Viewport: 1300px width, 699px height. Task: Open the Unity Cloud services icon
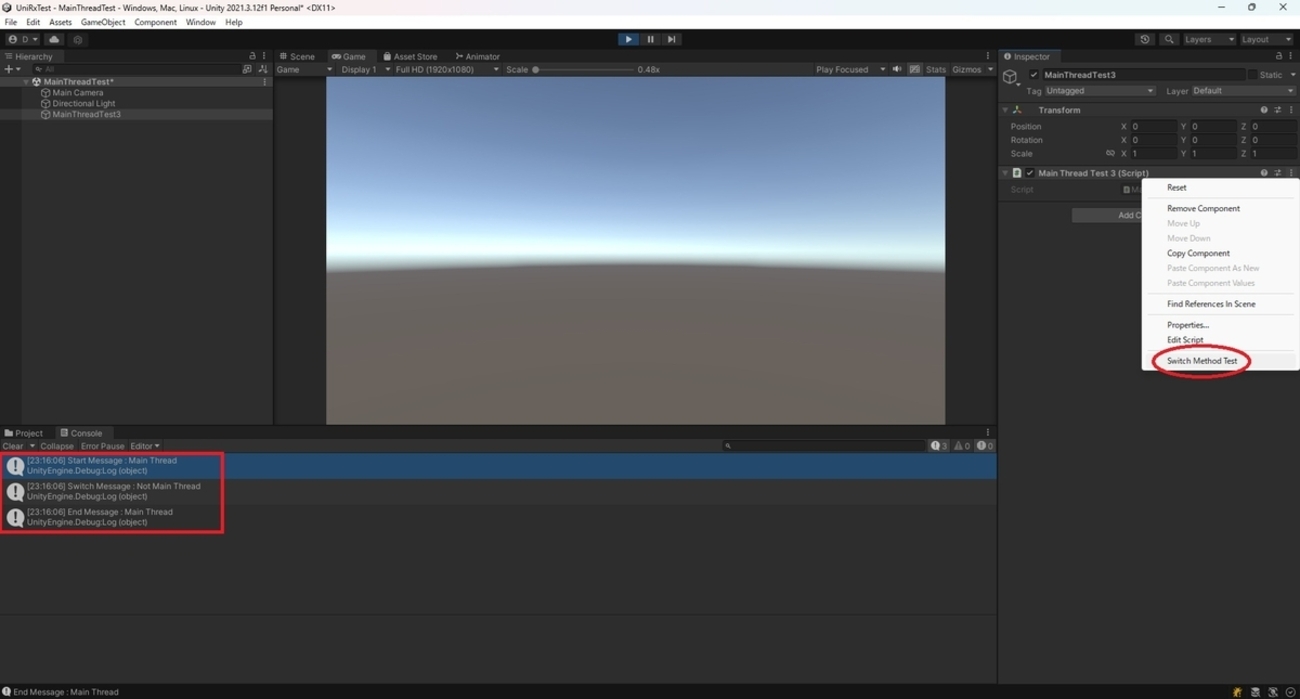coord(53,39)
